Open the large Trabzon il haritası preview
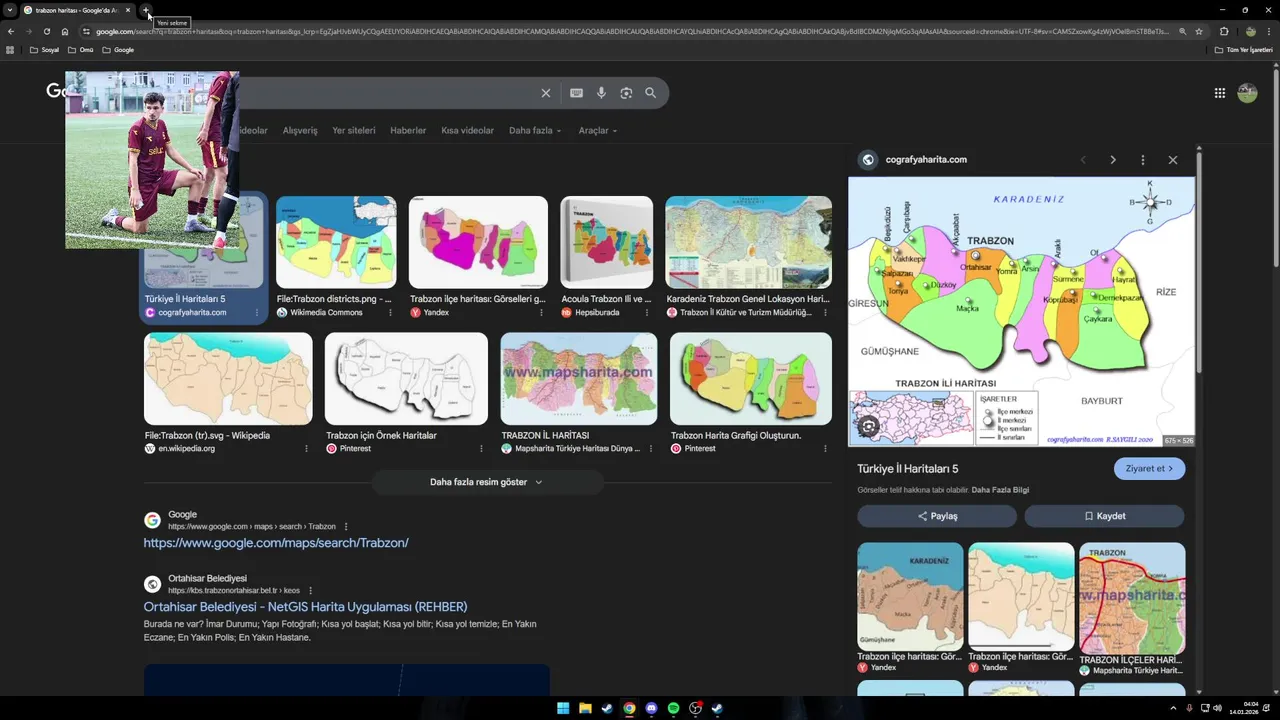The width and height of the screenshot is (1280, 720). coord(1021,311)
